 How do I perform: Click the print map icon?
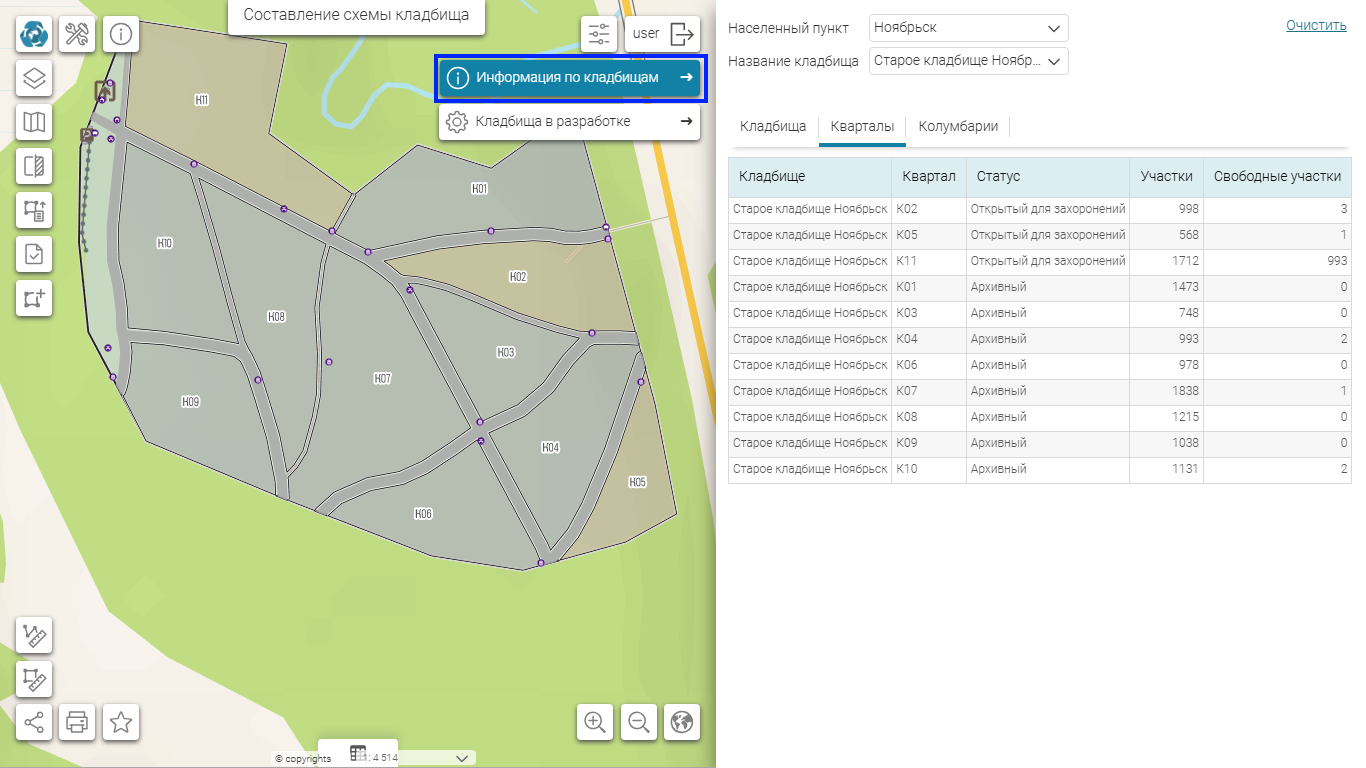tap(78, 721)
